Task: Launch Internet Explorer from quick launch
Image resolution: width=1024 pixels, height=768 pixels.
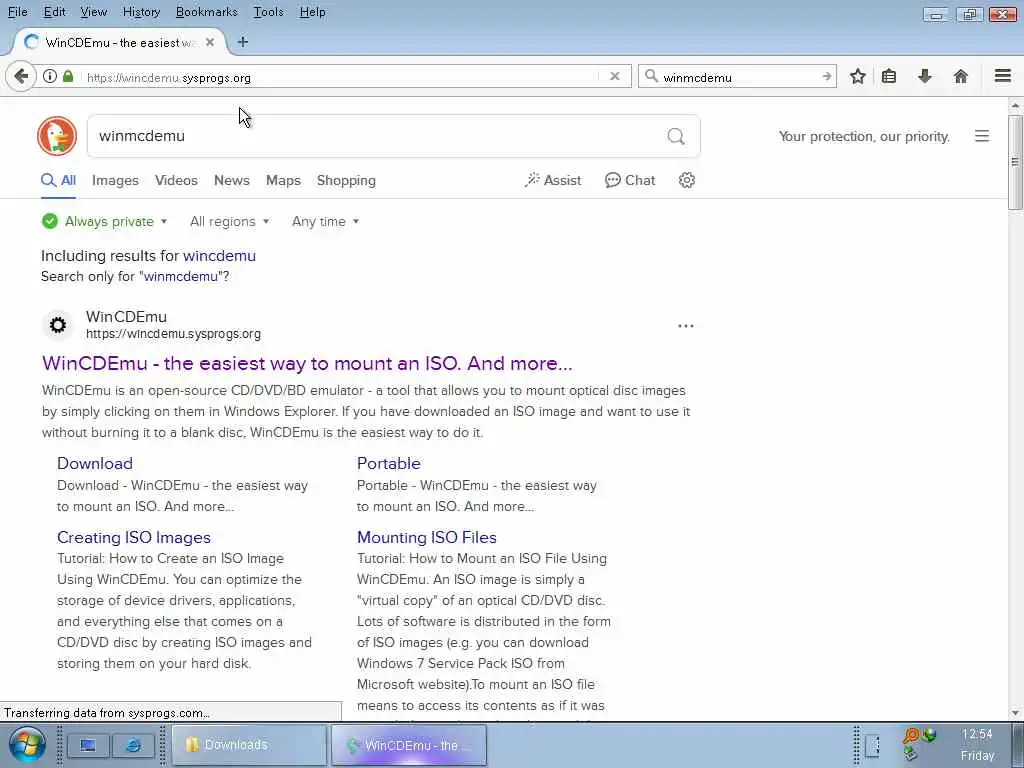Action: coord(133,745)
